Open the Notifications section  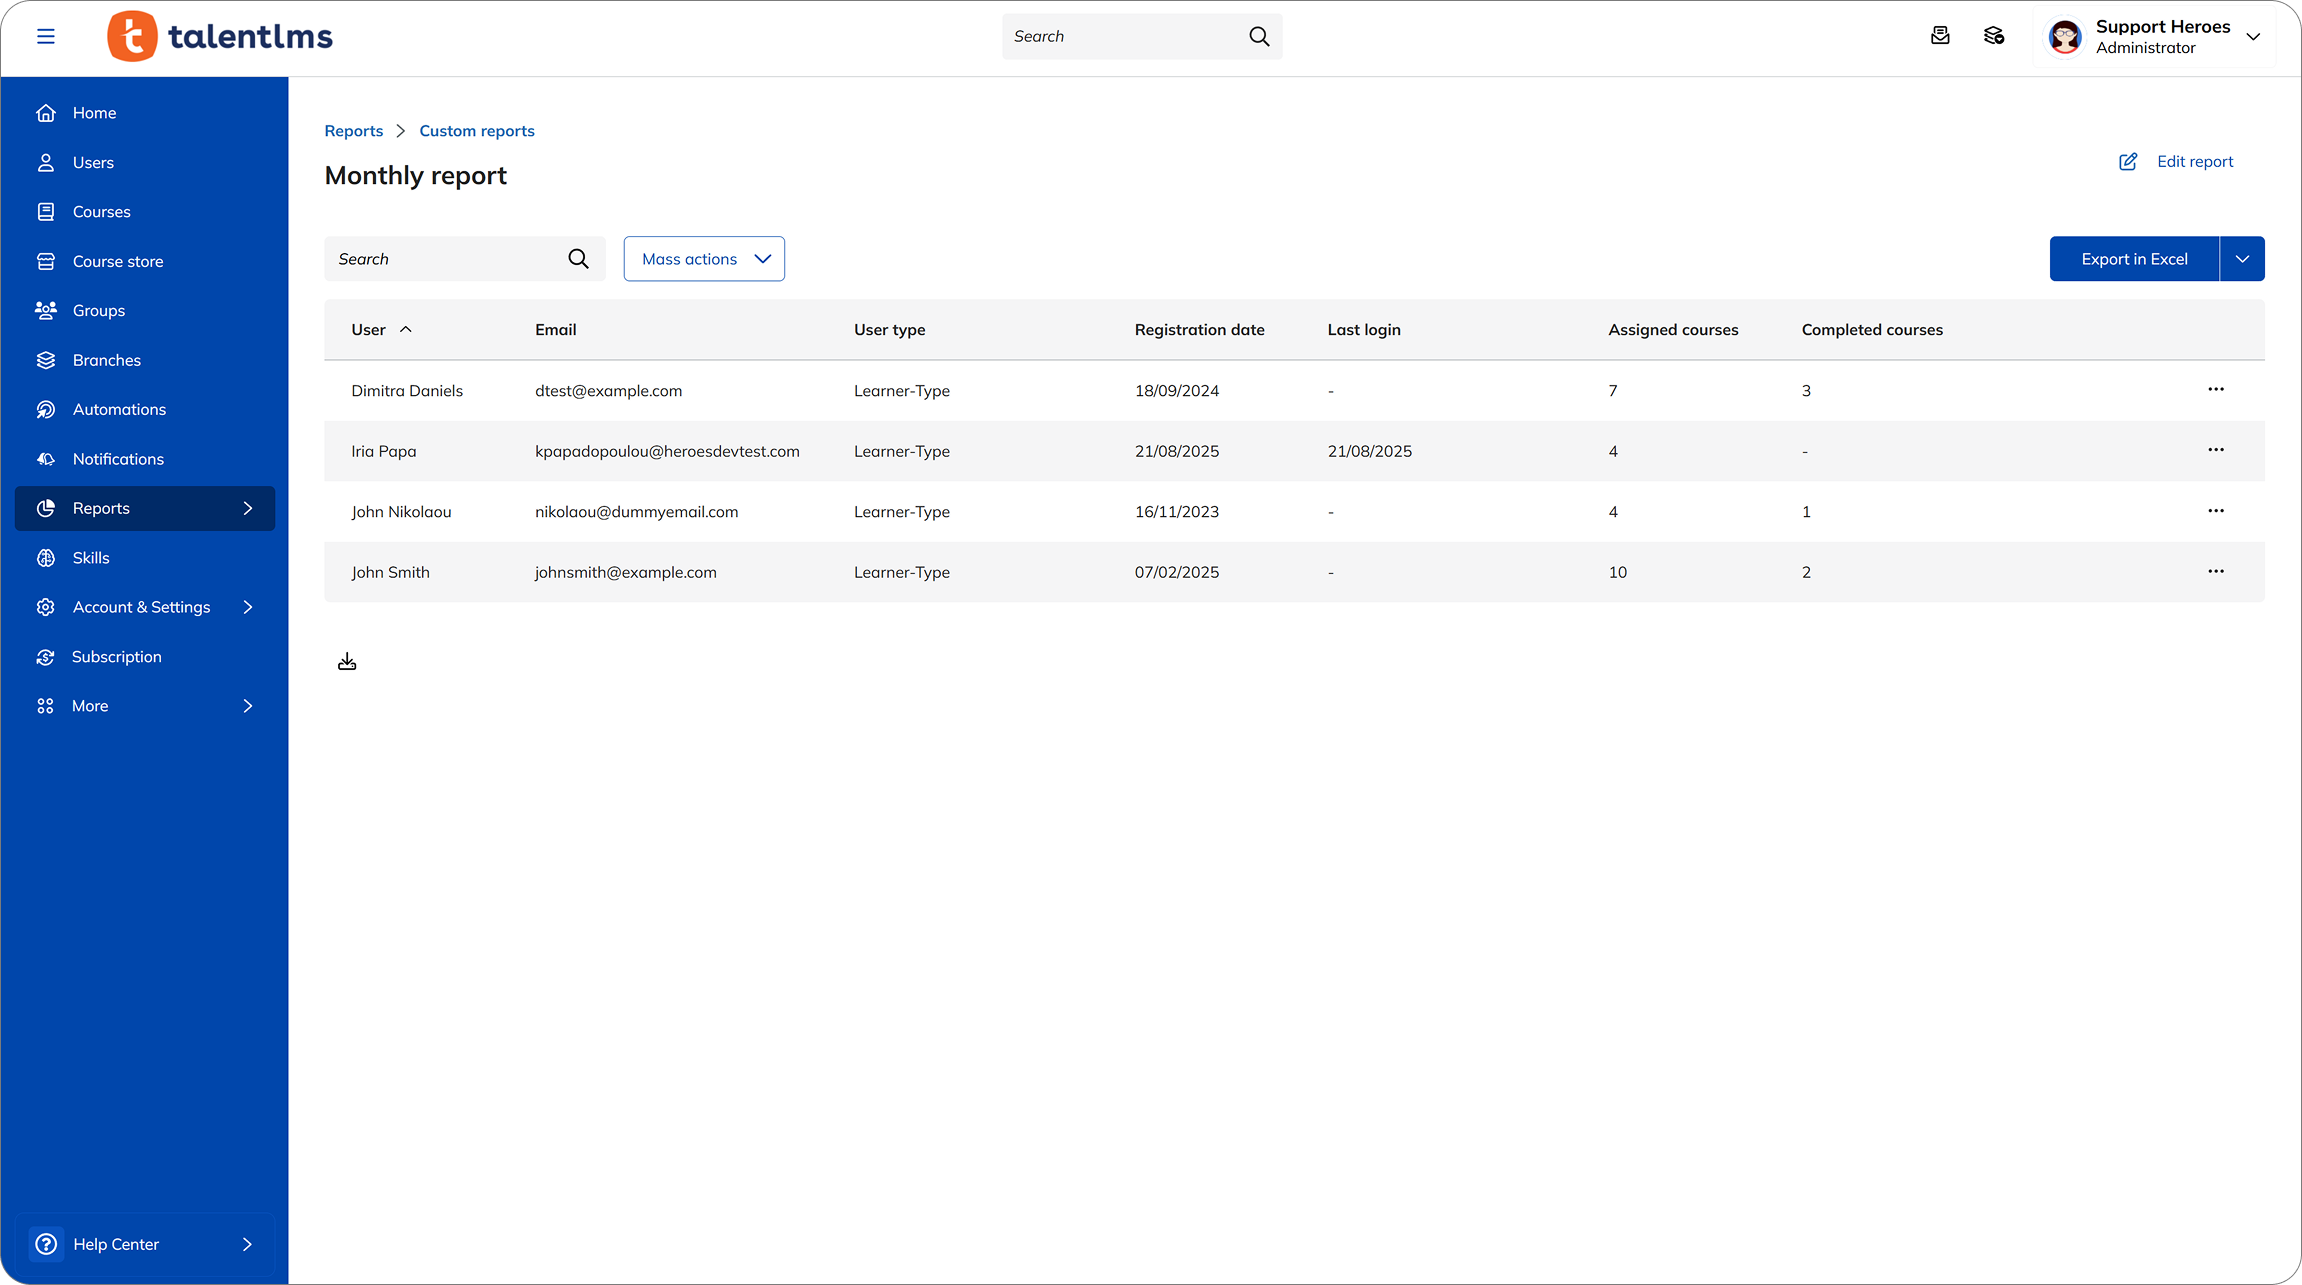pos(118,458)
